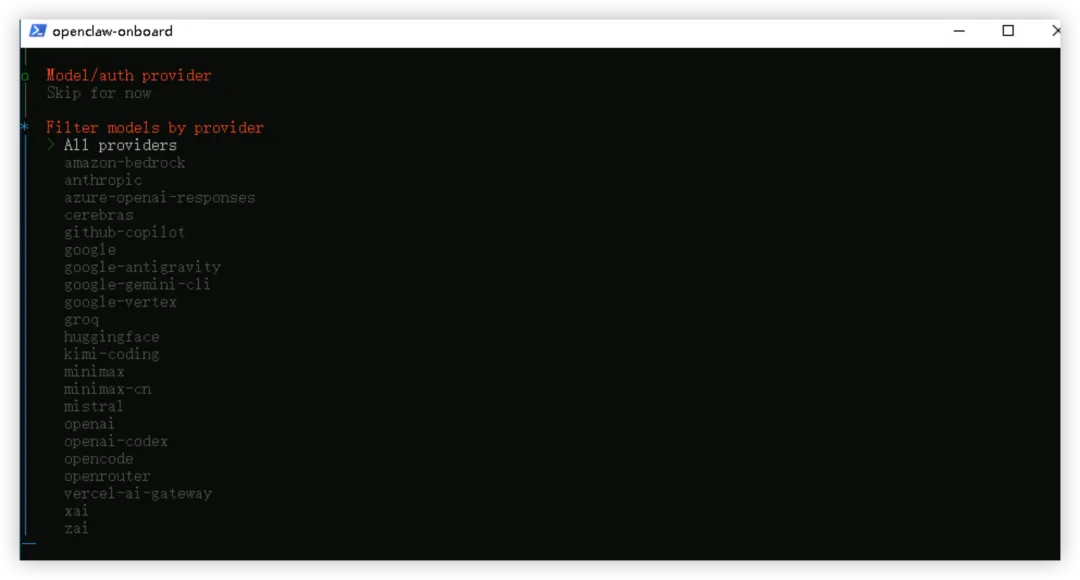Click the mistral provider entry

point(94,406)
